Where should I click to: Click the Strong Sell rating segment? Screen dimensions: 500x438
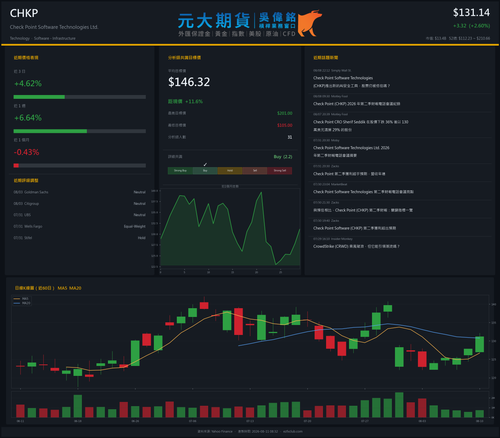click(x=280, y=171)
